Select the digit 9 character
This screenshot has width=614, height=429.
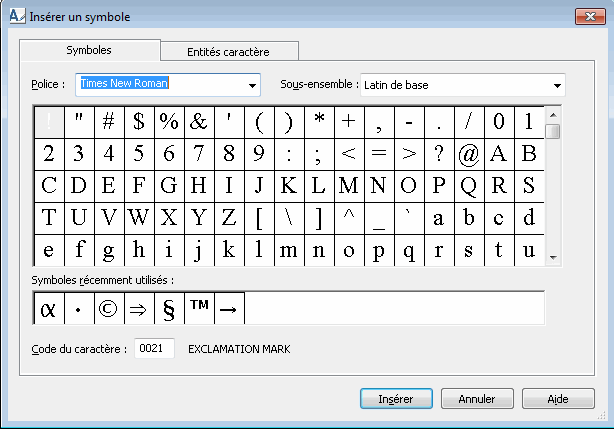coord(259,154)
